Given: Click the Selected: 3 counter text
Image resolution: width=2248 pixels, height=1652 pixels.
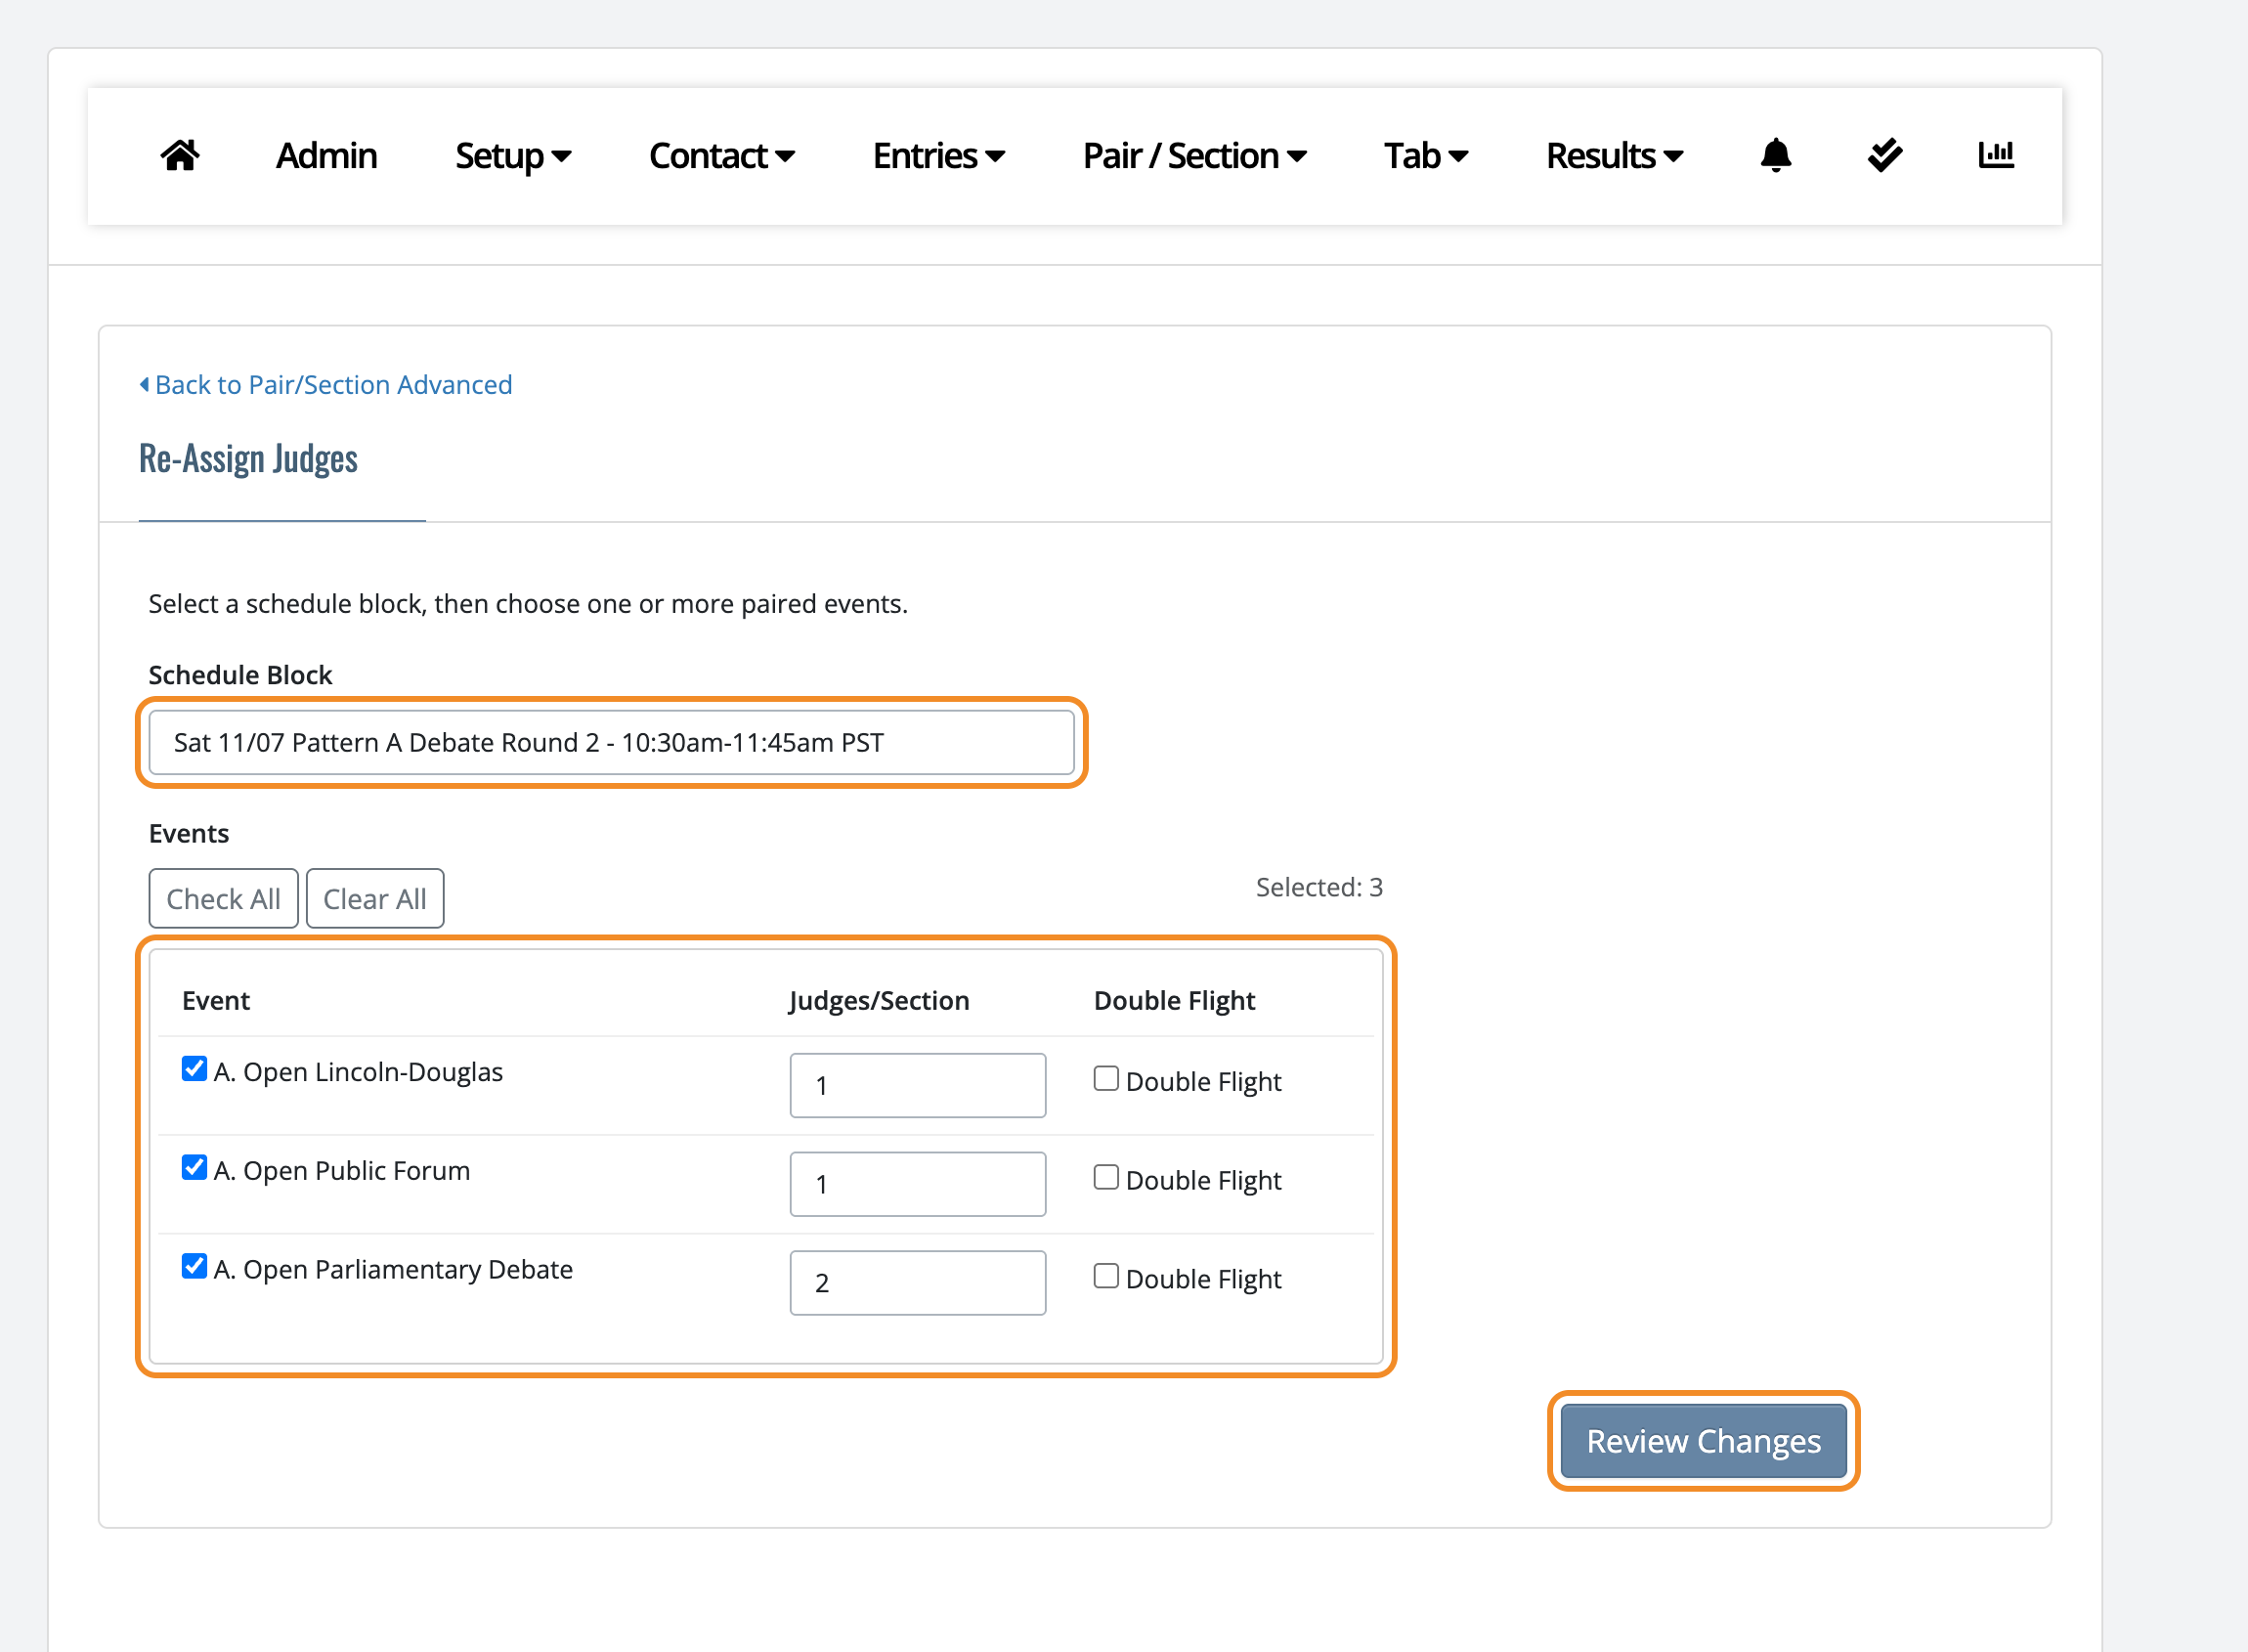Looking at the screenshot, I should [x=1319, y=887].
